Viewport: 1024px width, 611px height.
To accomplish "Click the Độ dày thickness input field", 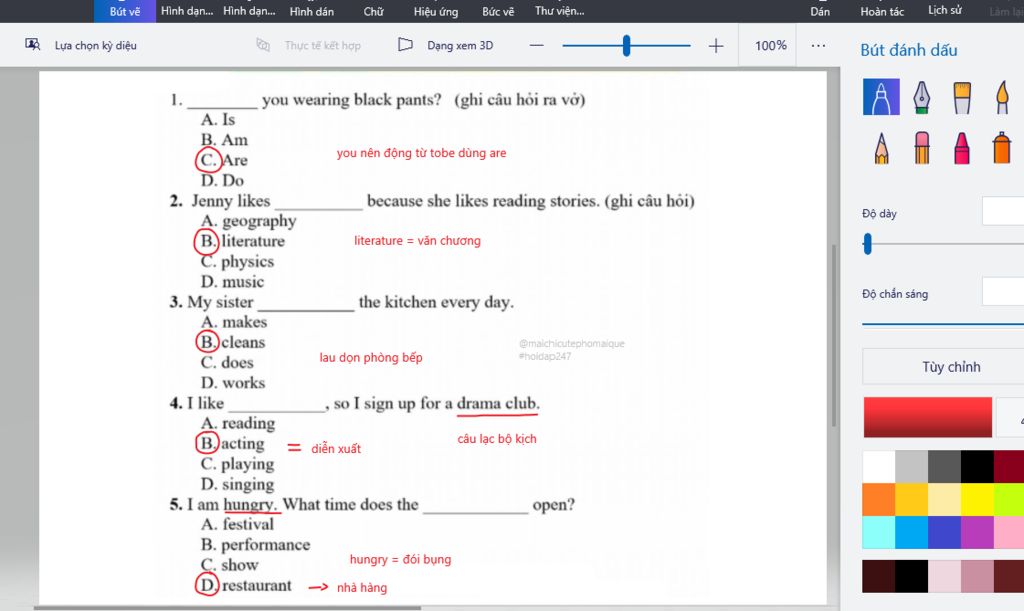I will pos(1003,212).
